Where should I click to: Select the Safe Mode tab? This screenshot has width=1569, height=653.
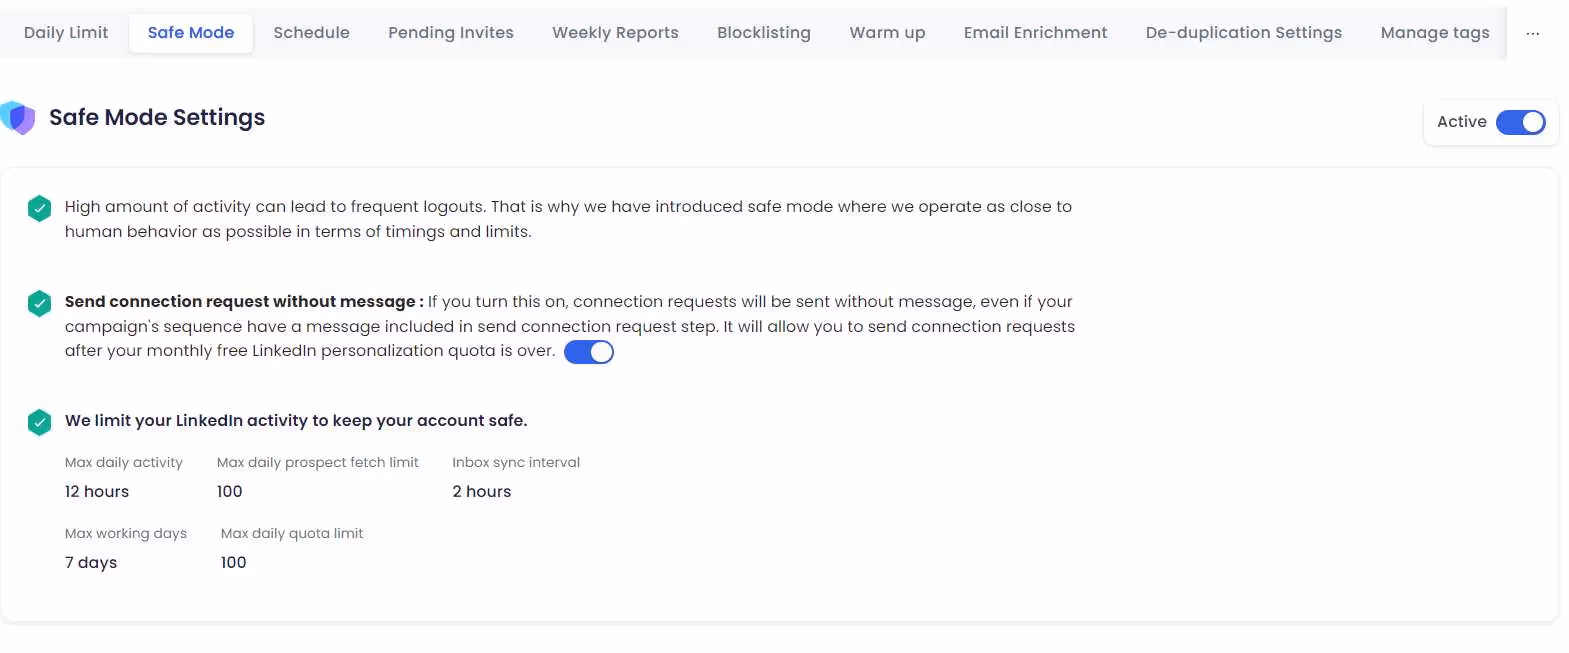click(x=191, y=33)
